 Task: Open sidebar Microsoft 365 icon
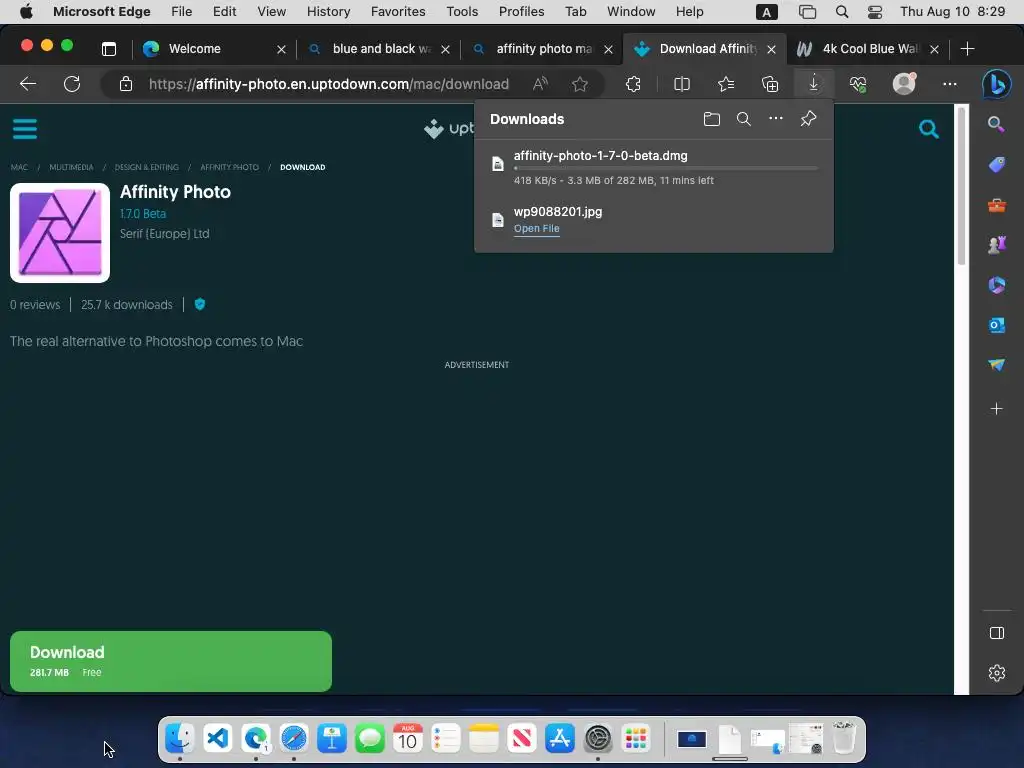[x=997, y=285]
